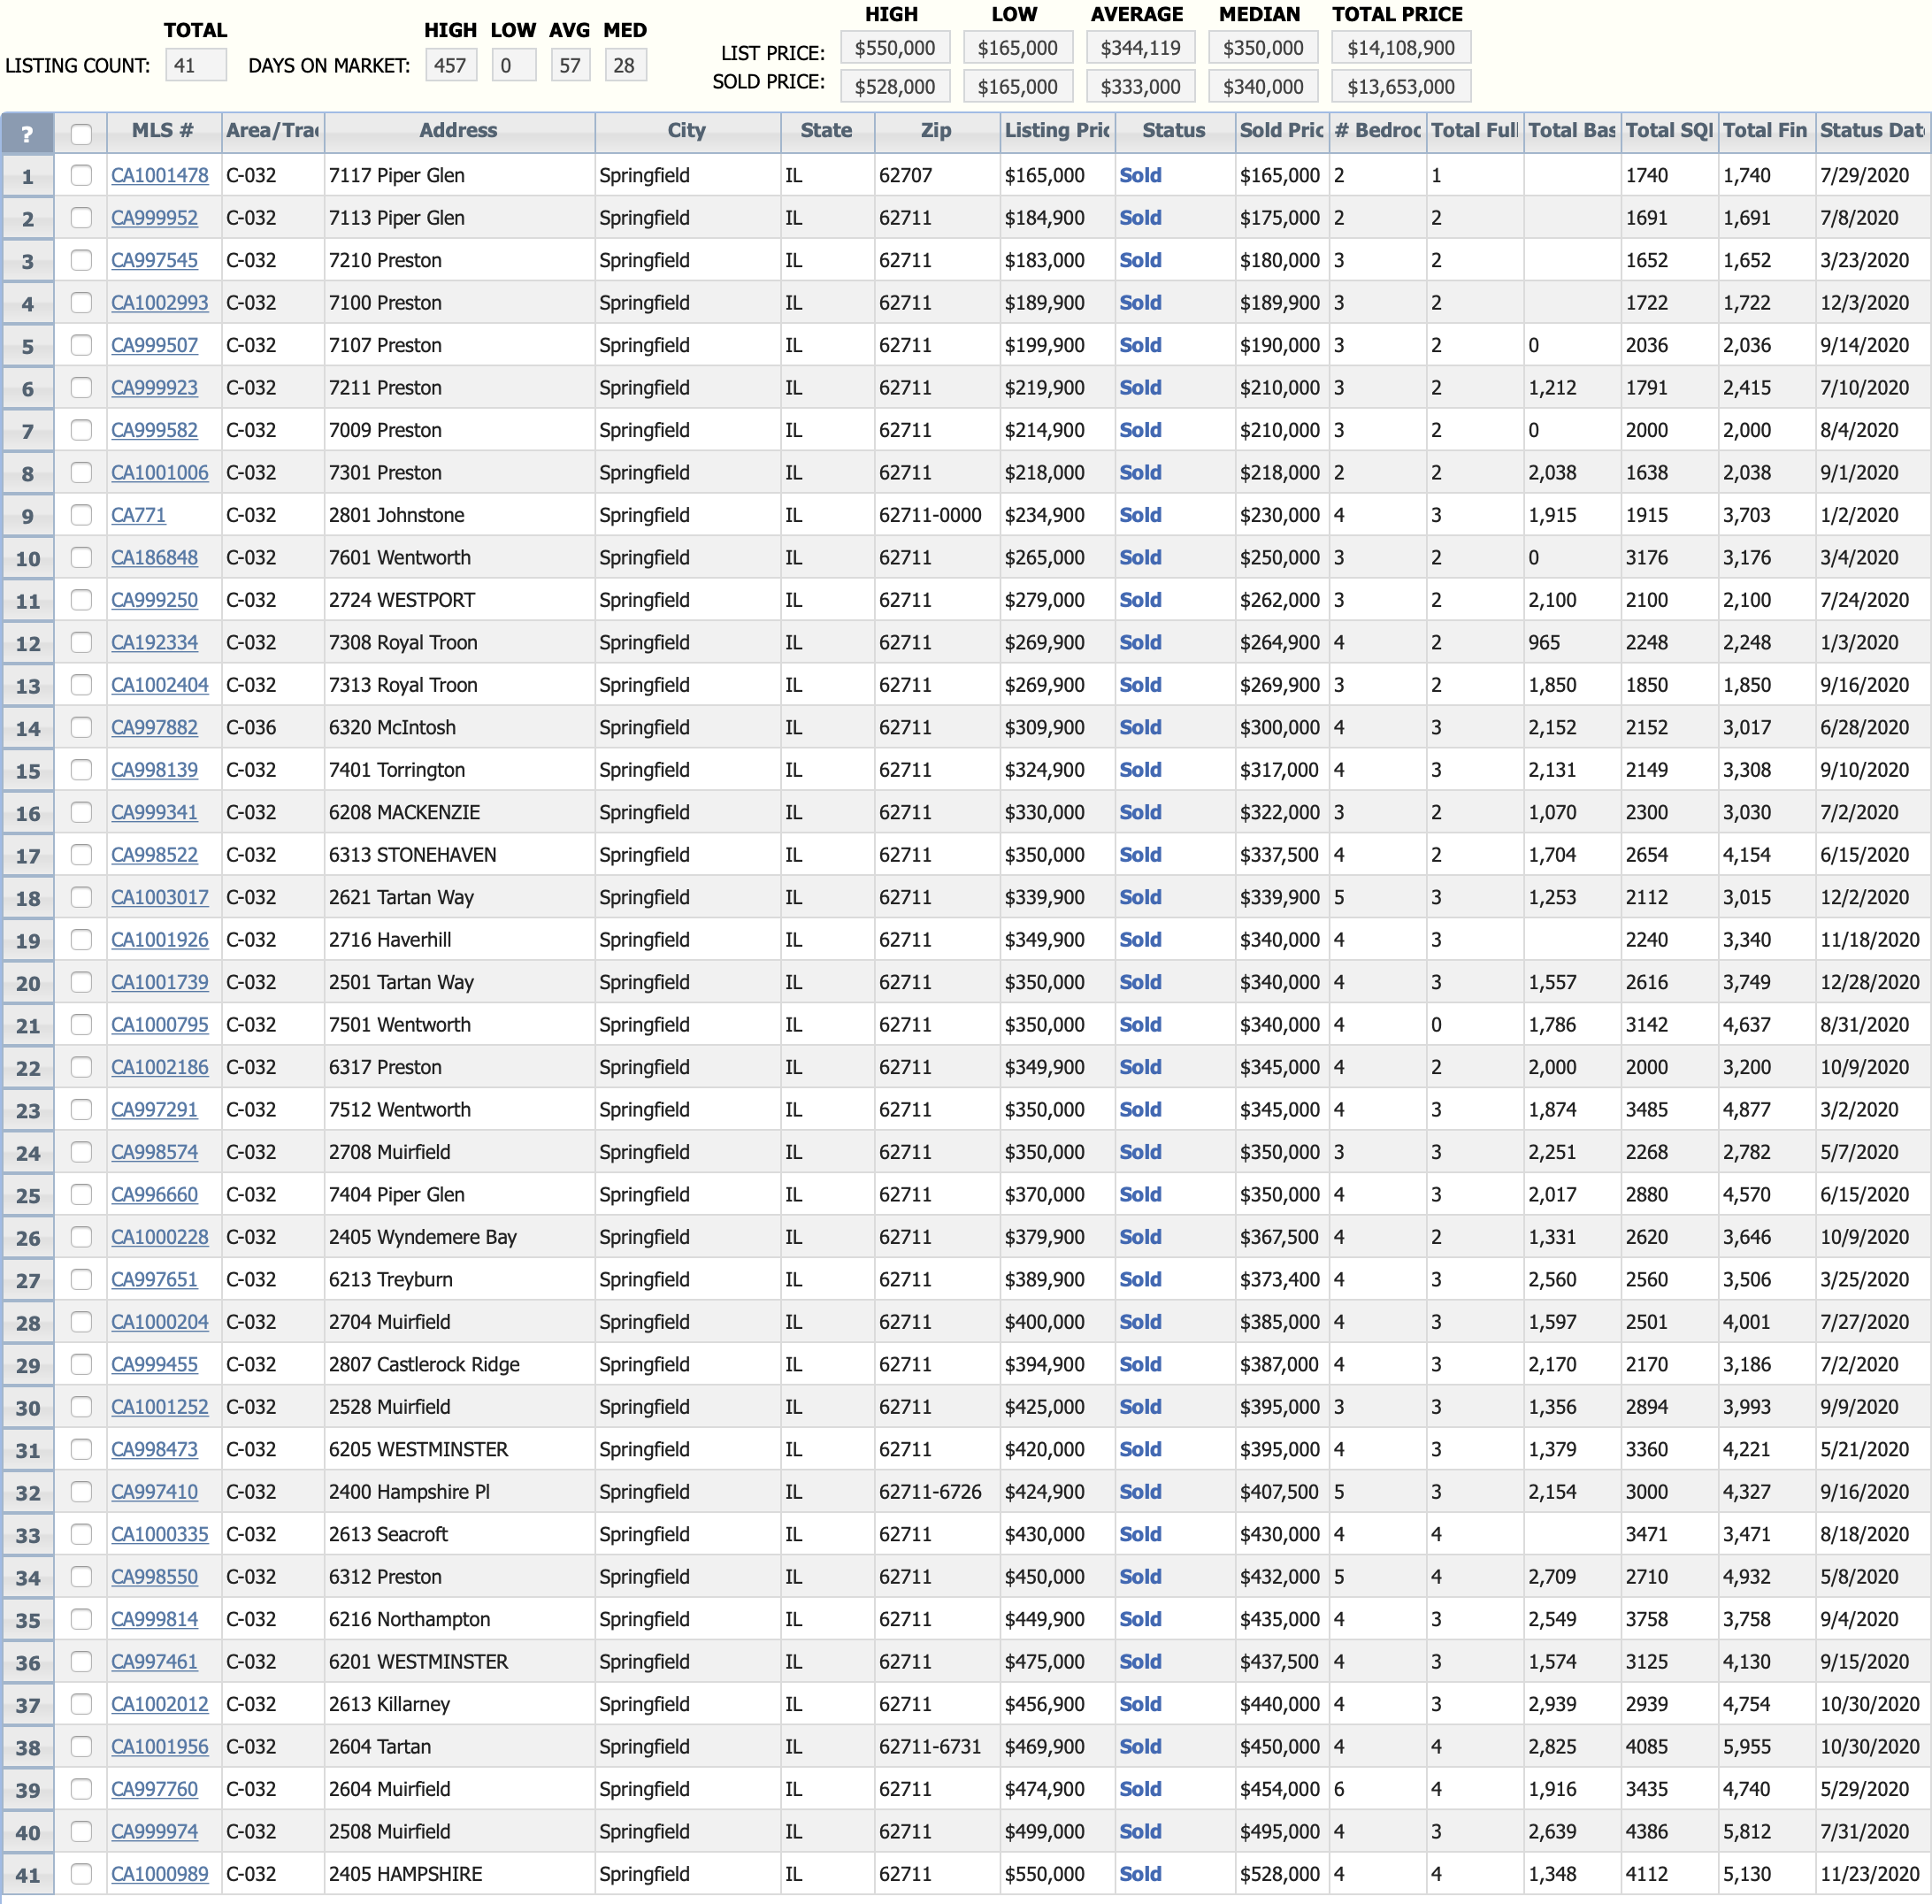
Task: Click listing price $279,000 for 2724 WESTPORT
Action: pyautogui.click(x=1045, y=600)
